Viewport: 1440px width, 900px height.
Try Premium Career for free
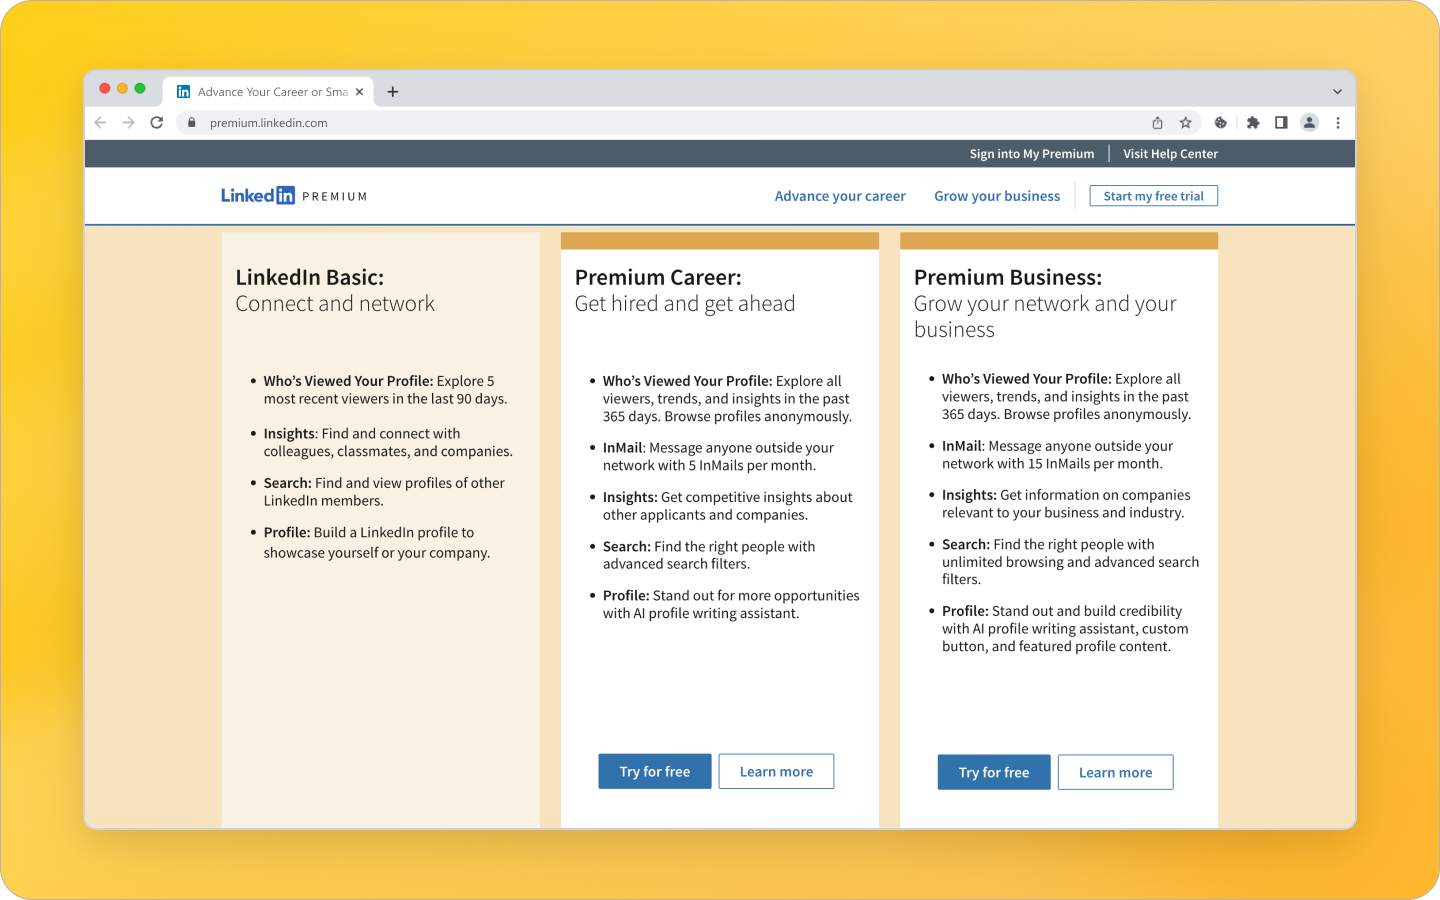(x=654, y=771)
